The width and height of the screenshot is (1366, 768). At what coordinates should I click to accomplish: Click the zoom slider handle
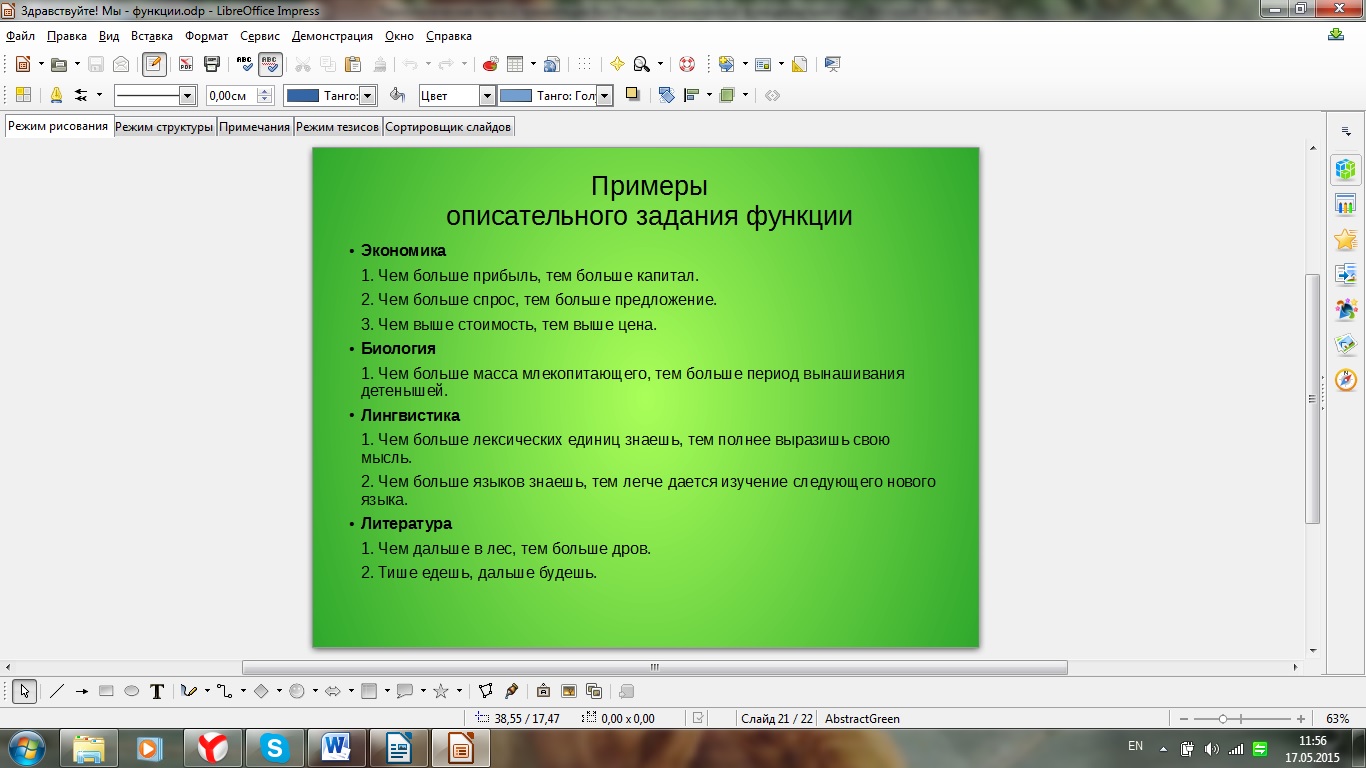[x=1223, y=719]
